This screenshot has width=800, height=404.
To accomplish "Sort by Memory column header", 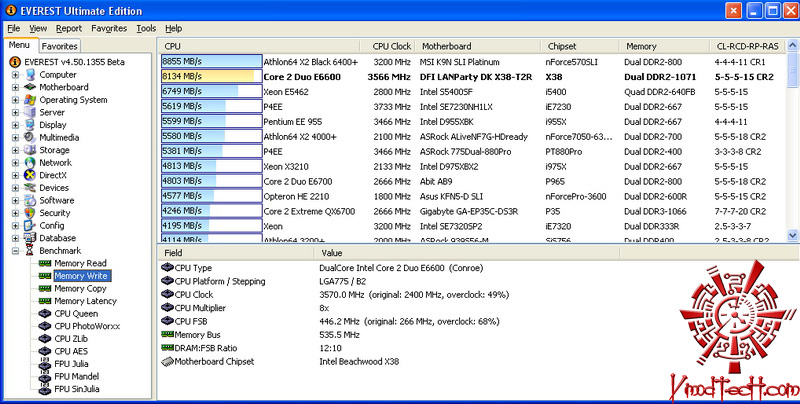I will point(664,46).
